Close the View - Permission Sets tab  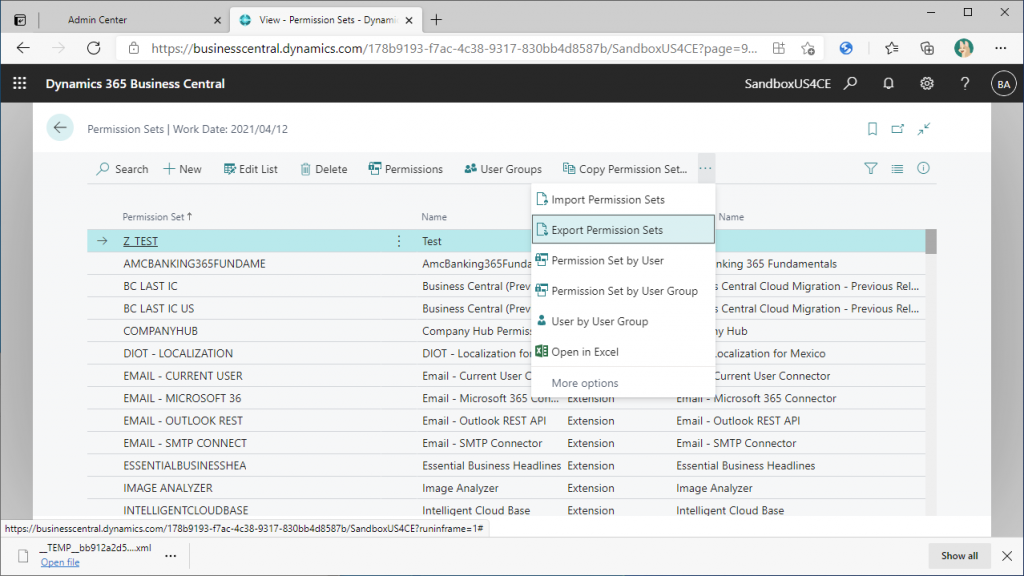[x=409, y=20]
